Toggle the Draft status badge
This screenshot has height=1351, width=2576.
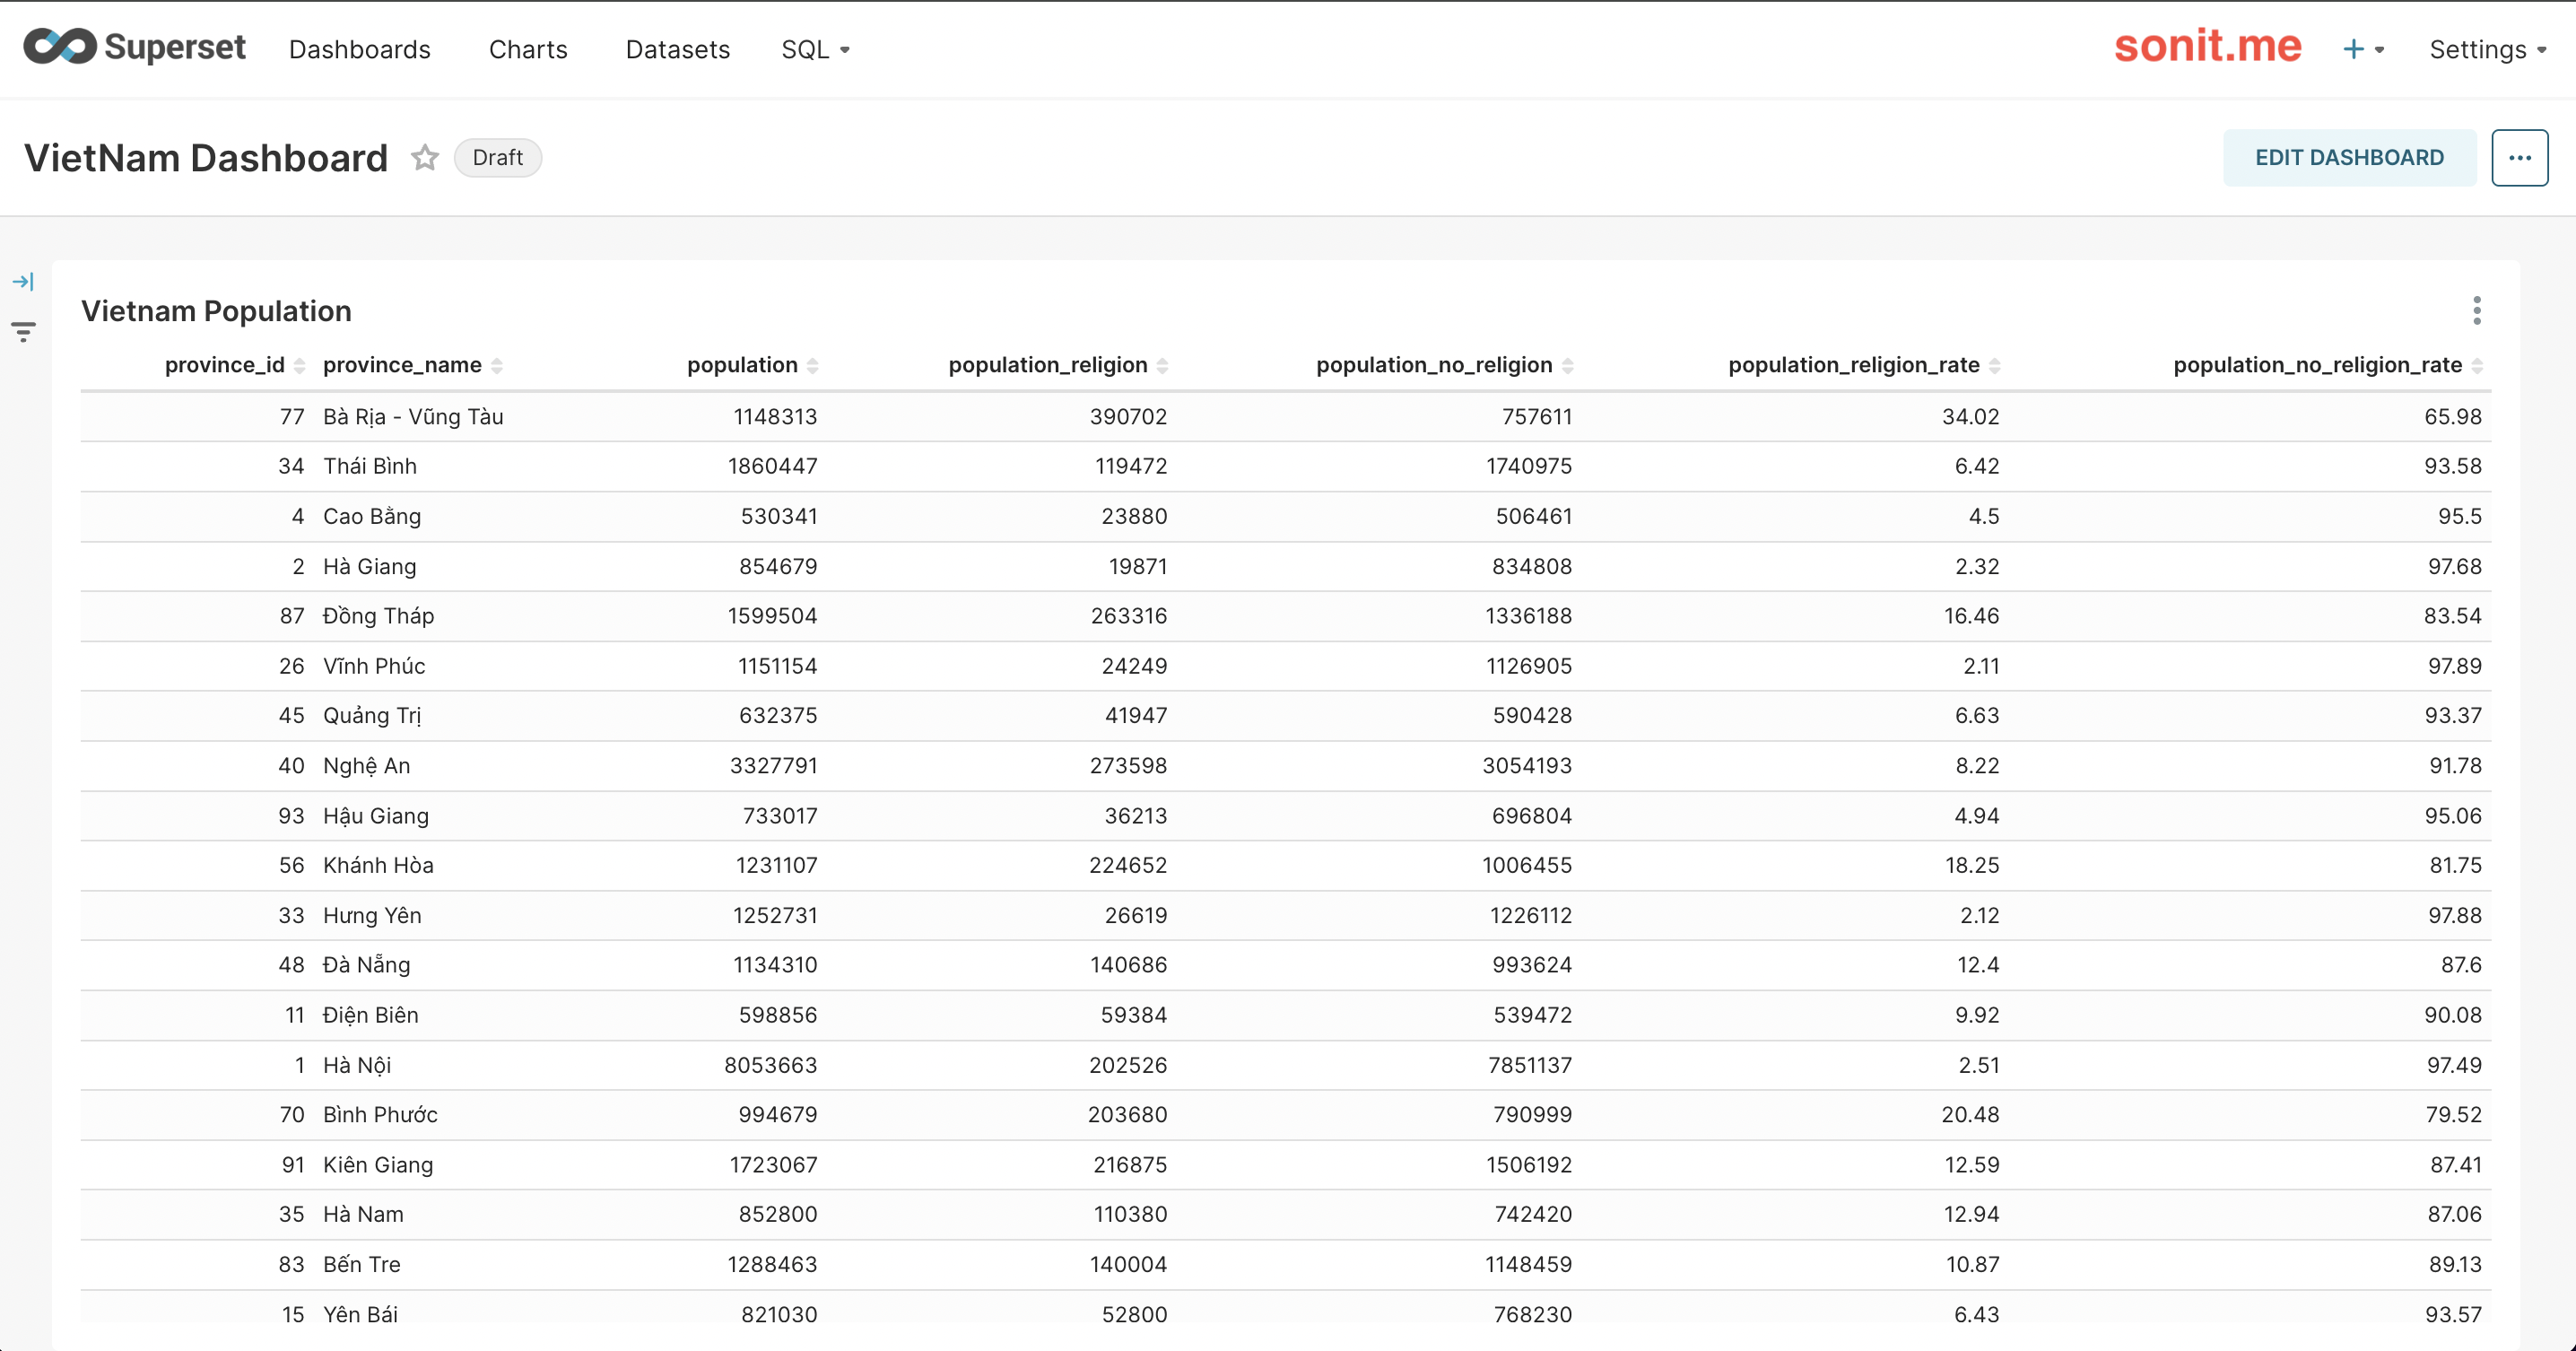coord(494,157)
